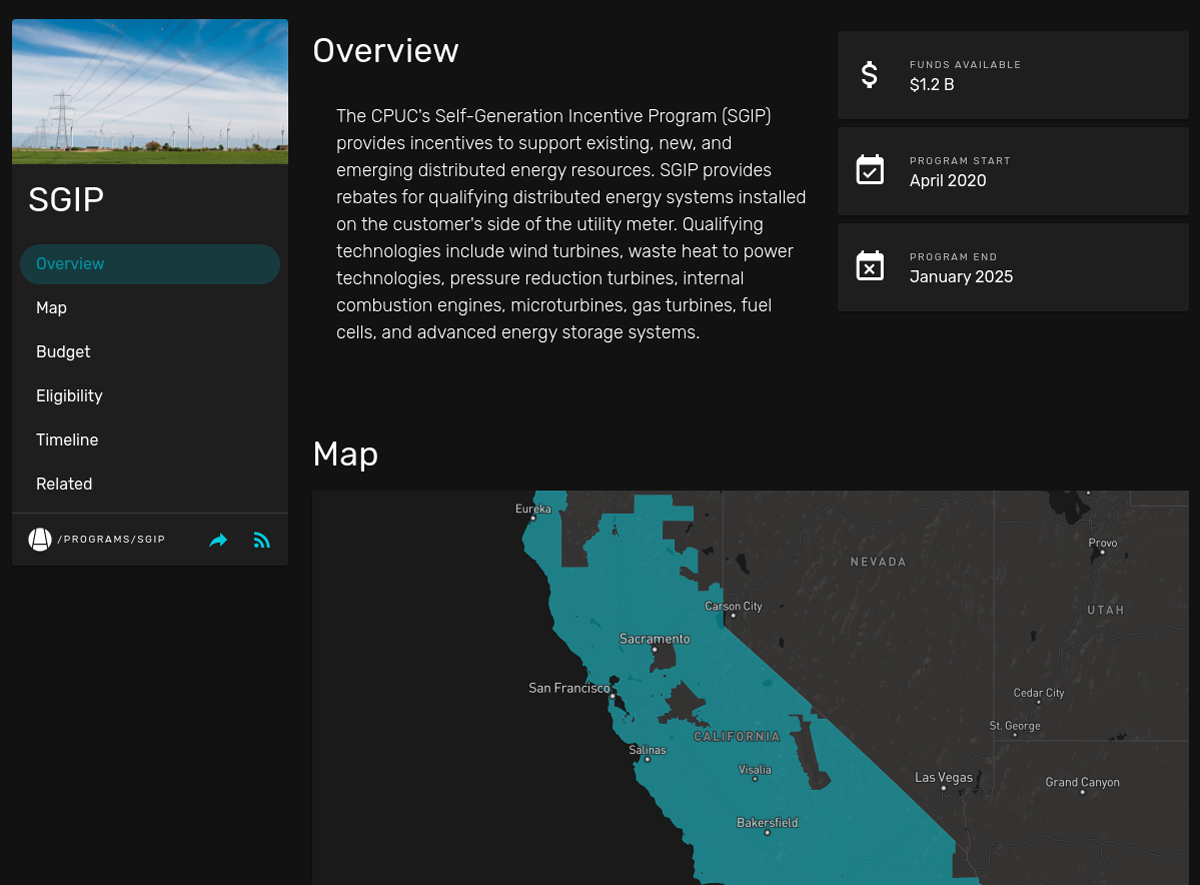The width and height of the screenshot is (1200, 885).
Task: Click the program start calendar-check icon
Action: (870, 170)
